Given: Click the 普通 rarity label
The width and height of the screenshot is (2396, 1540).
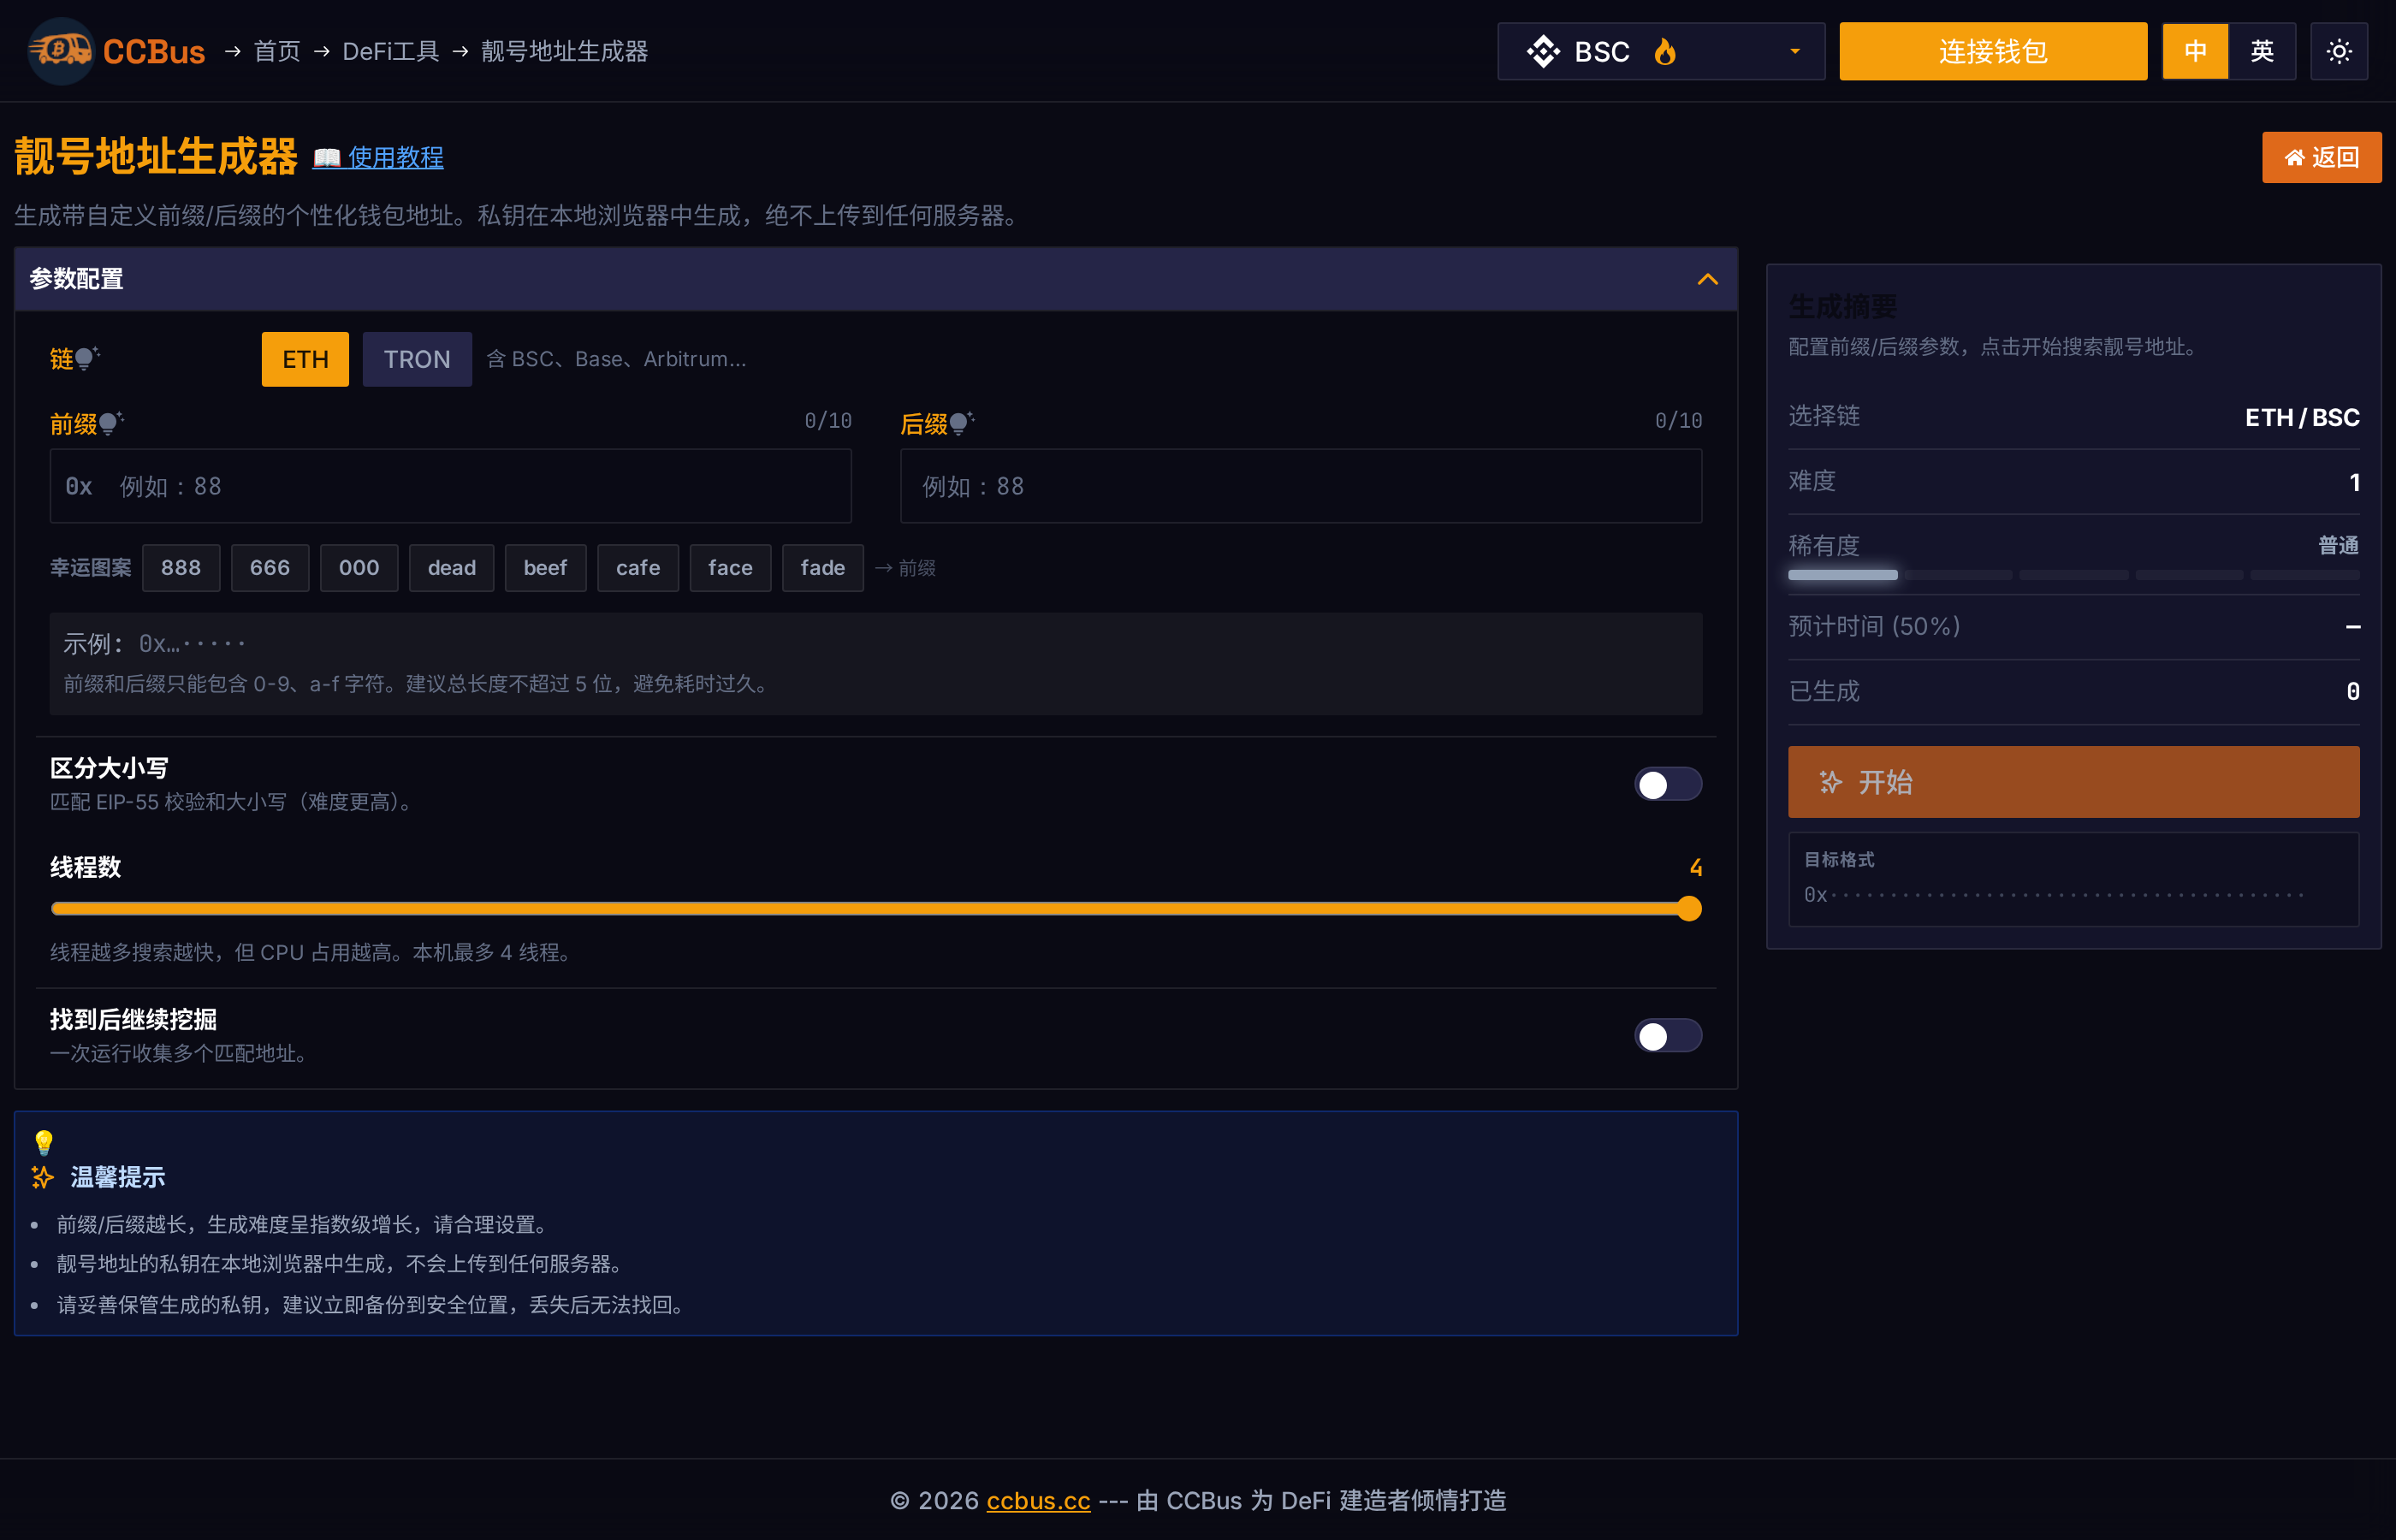Looking at the screenshot, I should point(2339,545).
